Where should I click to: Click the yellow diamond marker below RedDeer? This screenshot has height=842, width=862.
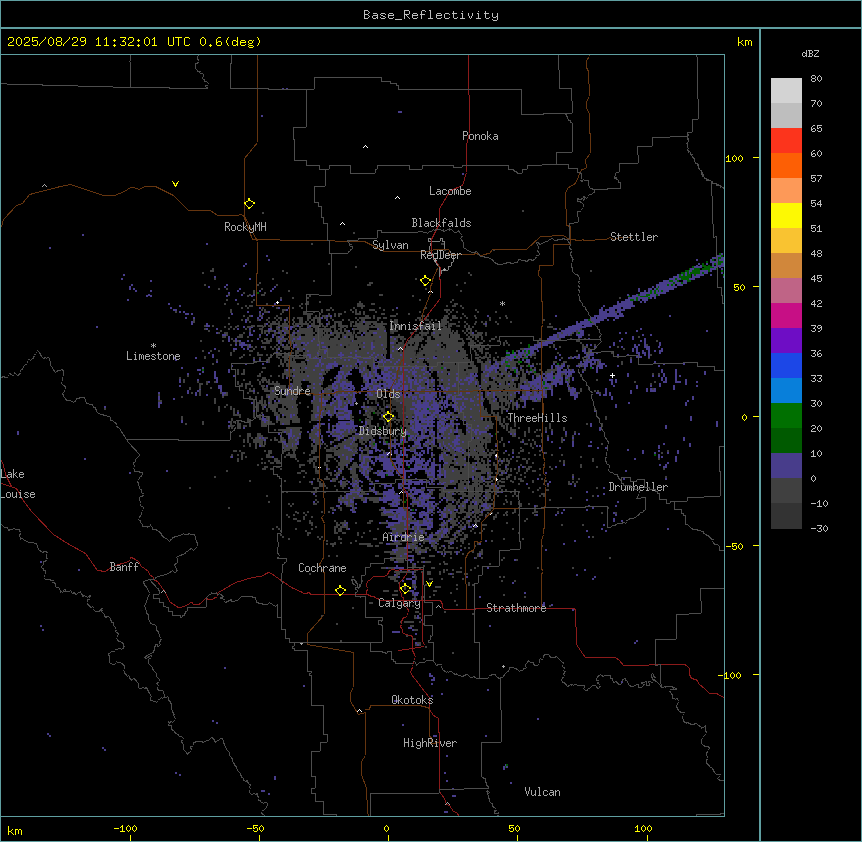[425, 281]
